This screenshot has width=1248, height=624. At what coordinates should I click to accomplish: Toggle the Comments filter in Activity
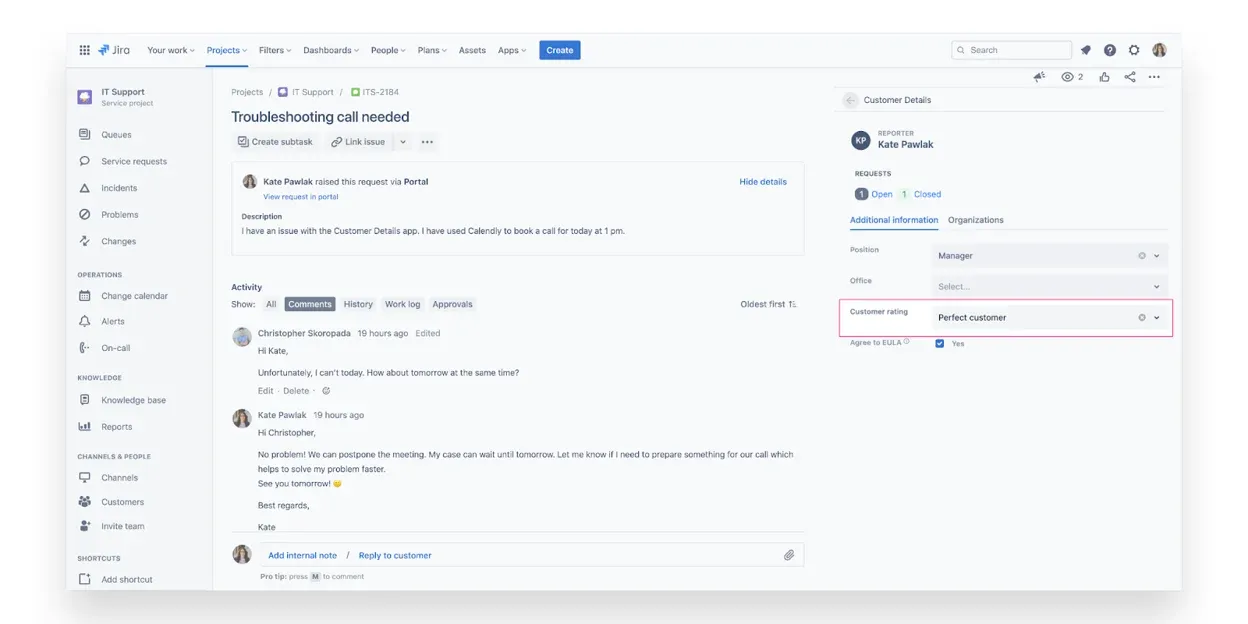[x=309, y=303]
